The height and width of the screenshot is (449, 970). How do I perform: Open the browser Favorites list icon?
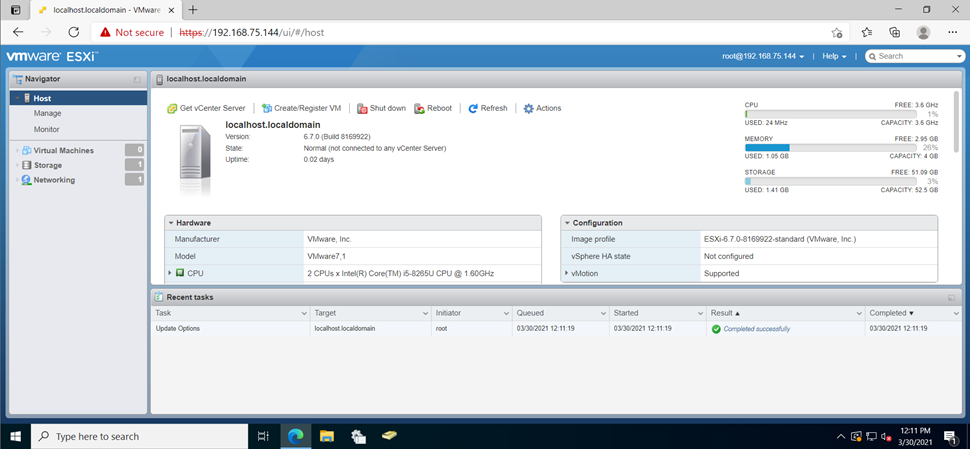pos(867,32)
